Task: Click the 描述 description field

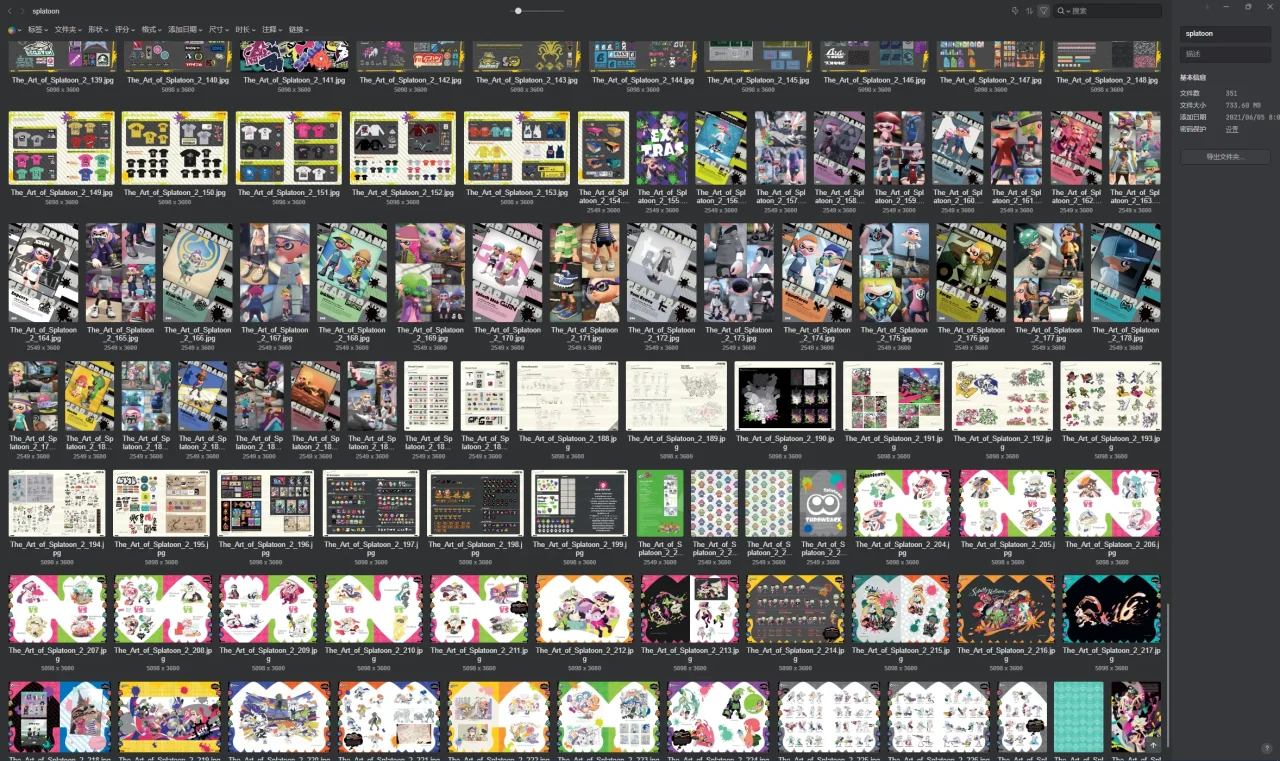Action: (x=1225, y=54)
